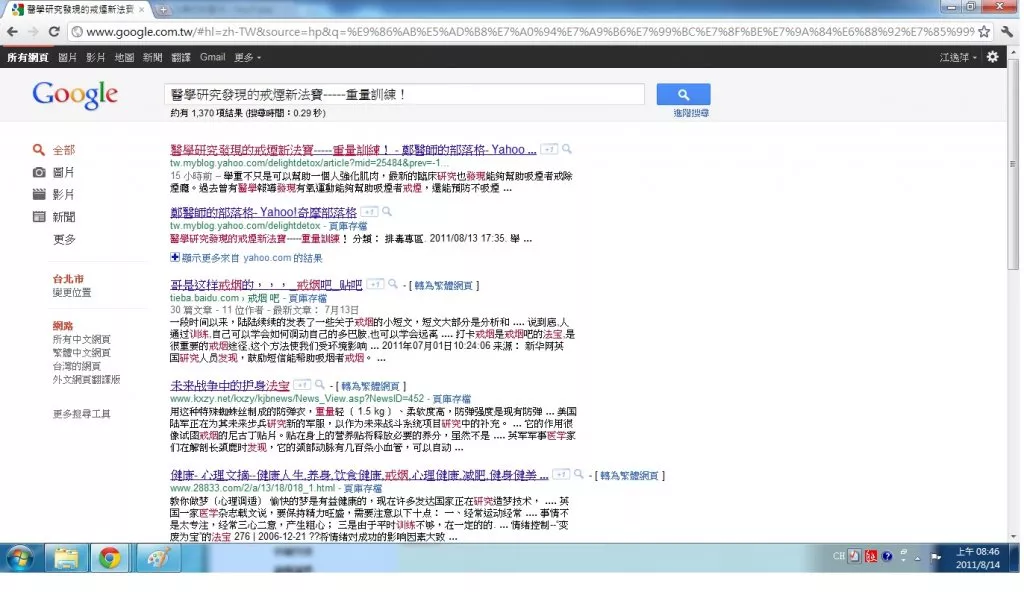
Task: Open the 哥是这样戒烟的 result title
Action: tap(266, 285)
